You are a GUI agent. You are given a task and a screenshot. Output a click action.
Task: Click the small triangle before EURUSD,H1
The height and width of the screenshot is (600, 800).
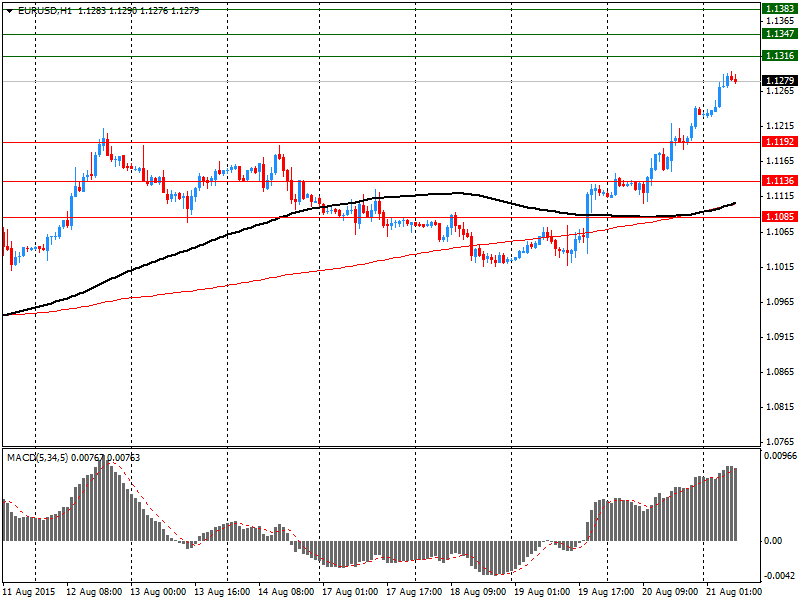[x=10, y=11]
